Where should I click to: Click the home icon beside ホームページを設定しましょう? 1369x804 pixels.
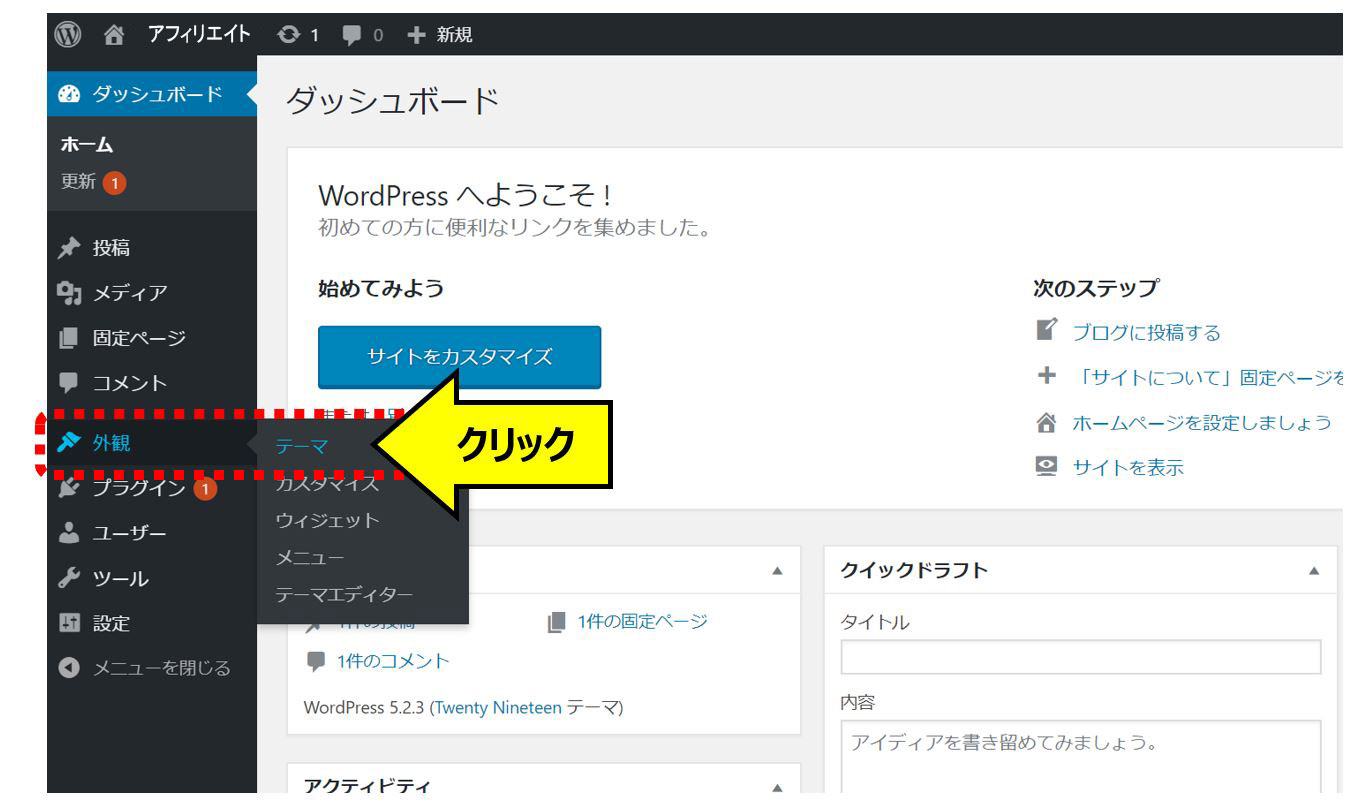coord(1046,422)
